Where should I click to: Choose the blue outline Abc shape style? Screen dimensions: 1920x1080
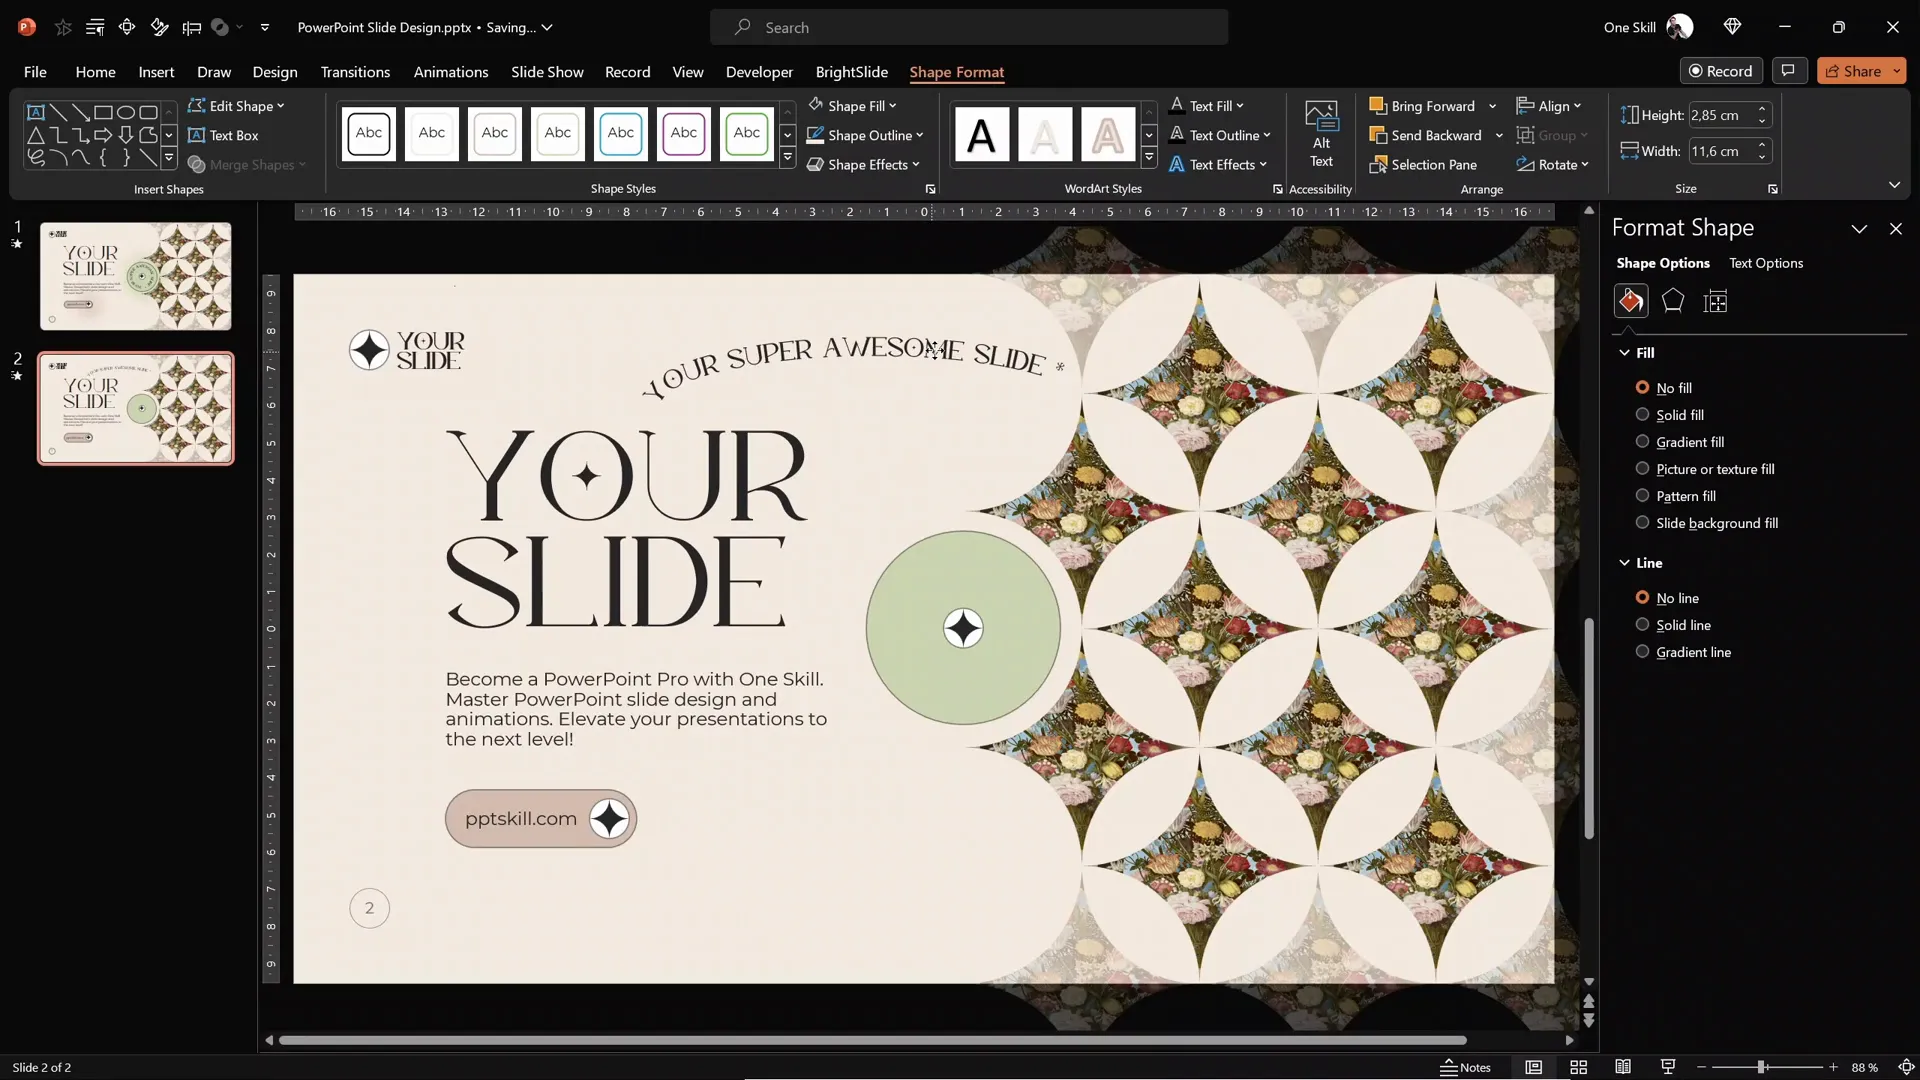coord(620,134)
